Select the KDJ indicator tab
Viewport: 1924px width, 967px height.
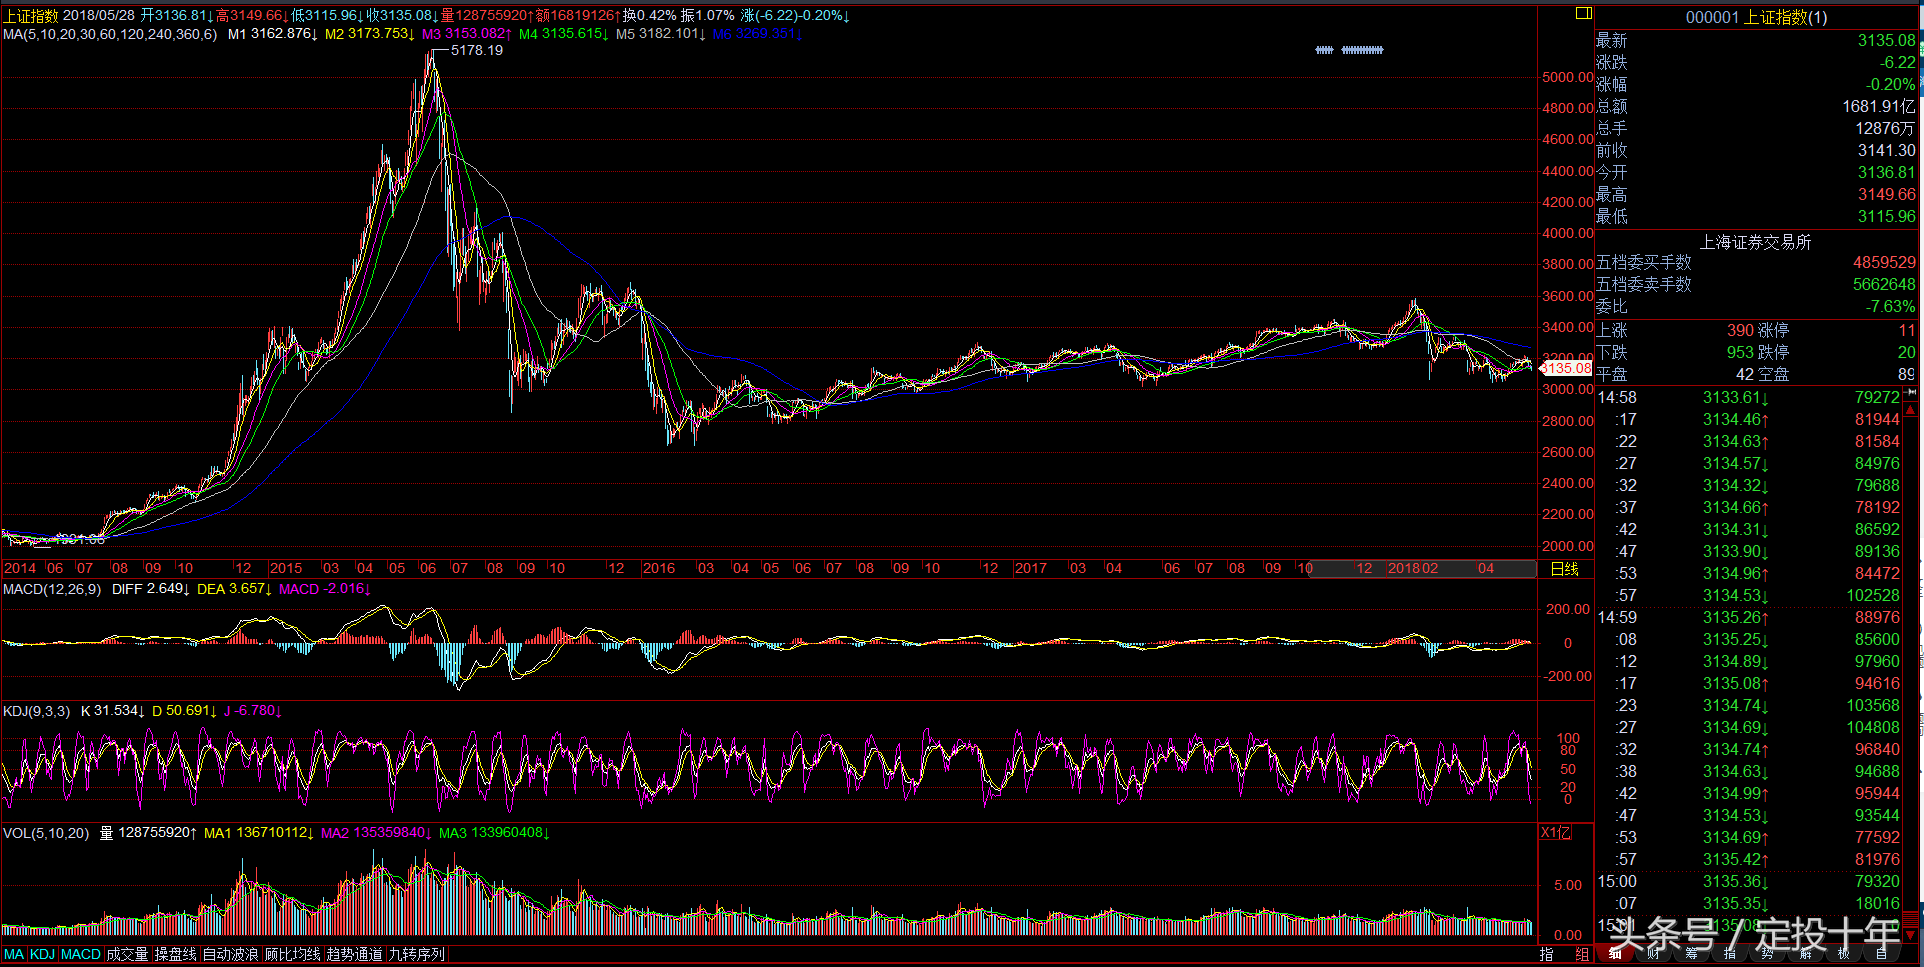click(42, 954)
